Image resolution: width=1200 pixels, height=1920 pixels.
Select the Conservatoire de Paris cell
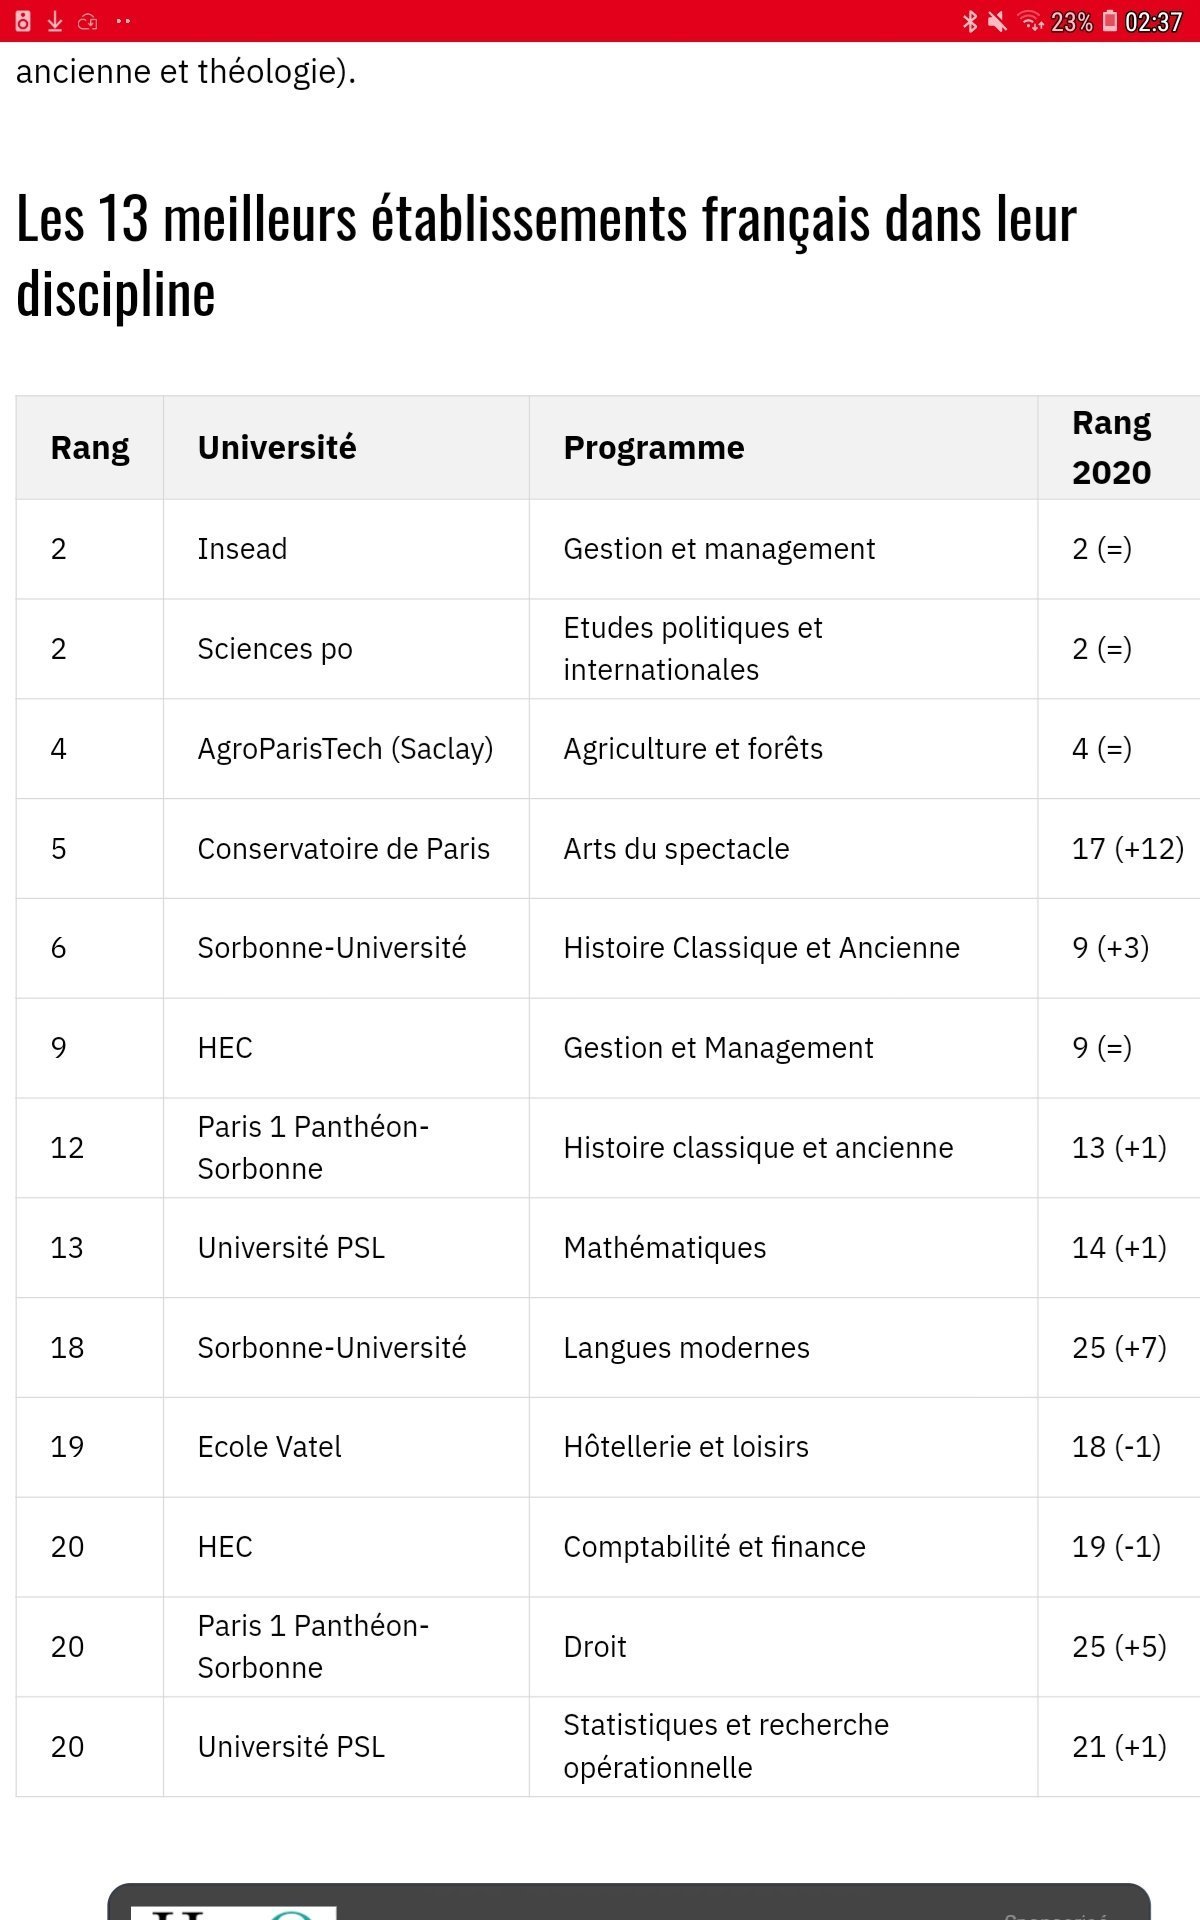pyautogui.click(x=344, y=849)
